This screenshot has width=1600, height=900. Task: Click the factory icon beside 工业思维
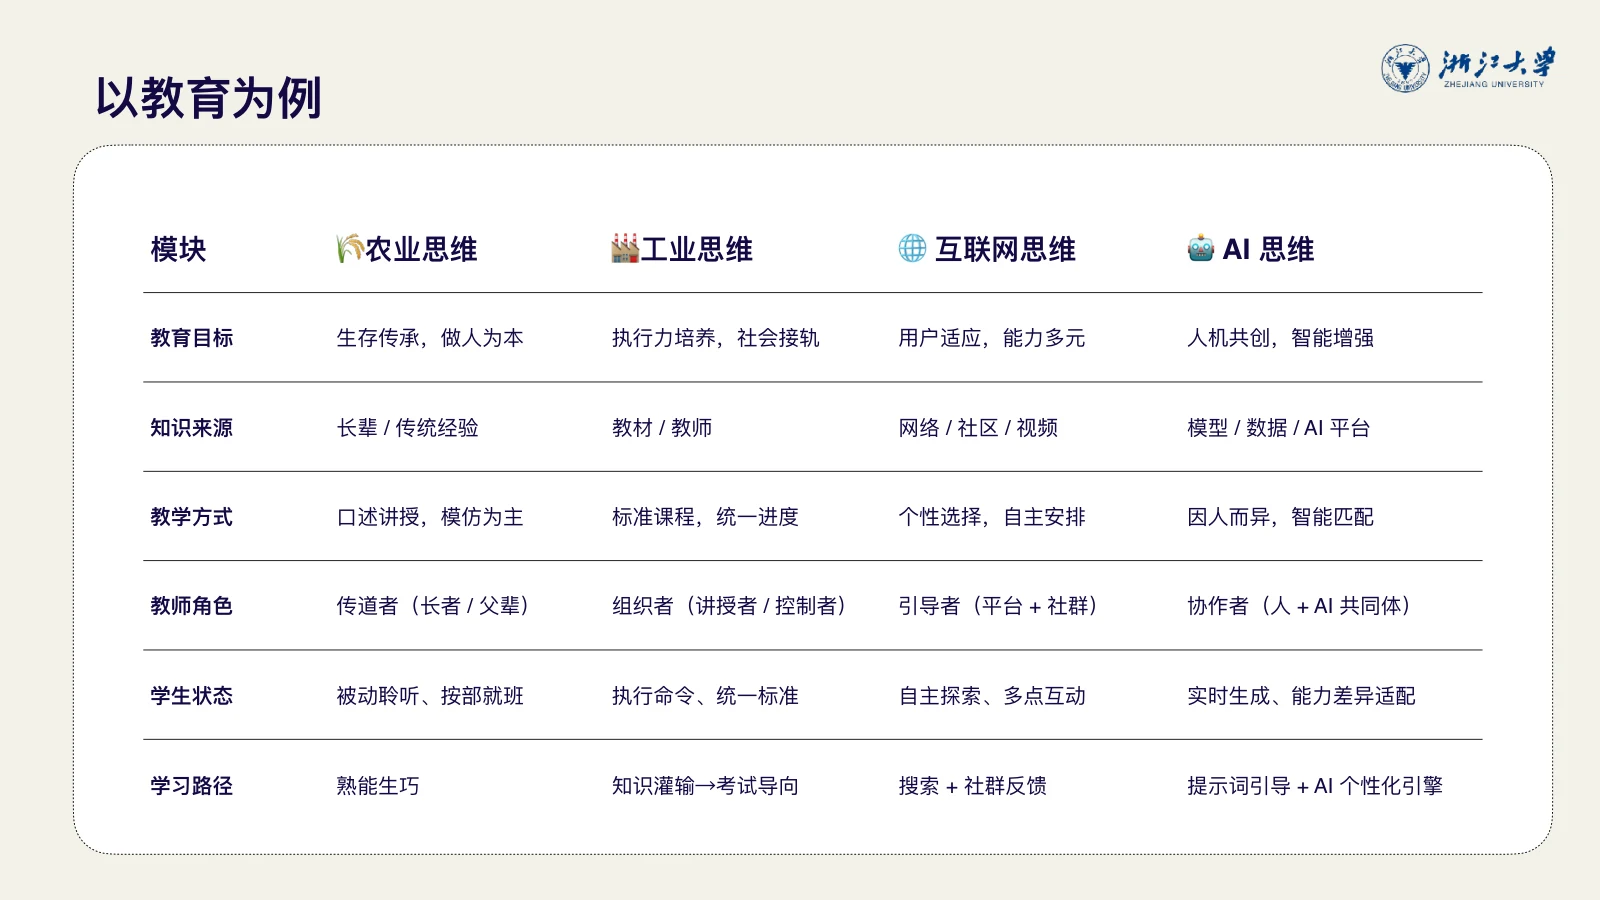pos(625,248)
